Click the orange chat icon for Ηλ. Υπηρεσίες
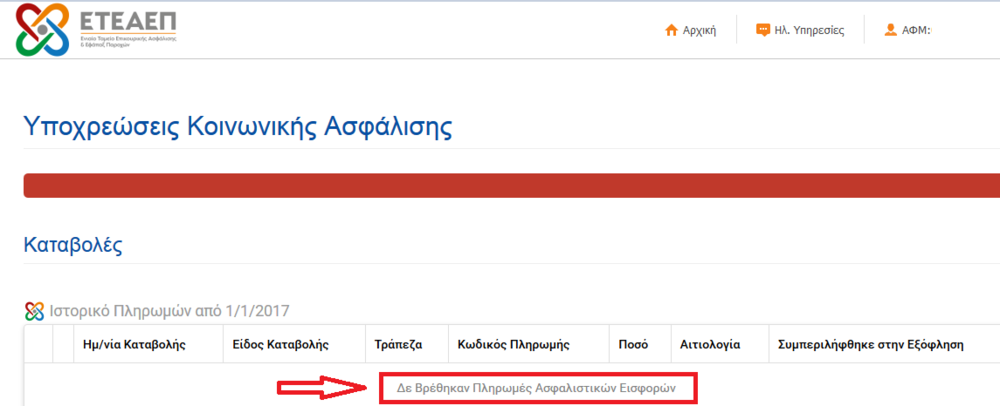The image size is (1000, 406). click(x=763, y=30)
